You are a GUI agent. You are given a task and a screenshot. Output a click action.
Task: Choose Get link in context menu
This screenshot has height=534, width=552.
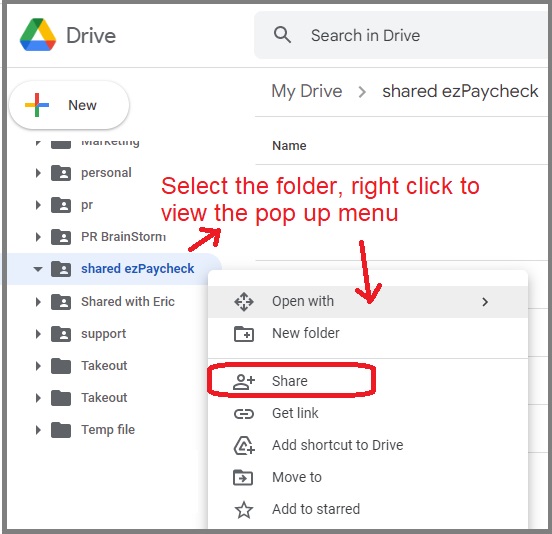pos(368,413)
